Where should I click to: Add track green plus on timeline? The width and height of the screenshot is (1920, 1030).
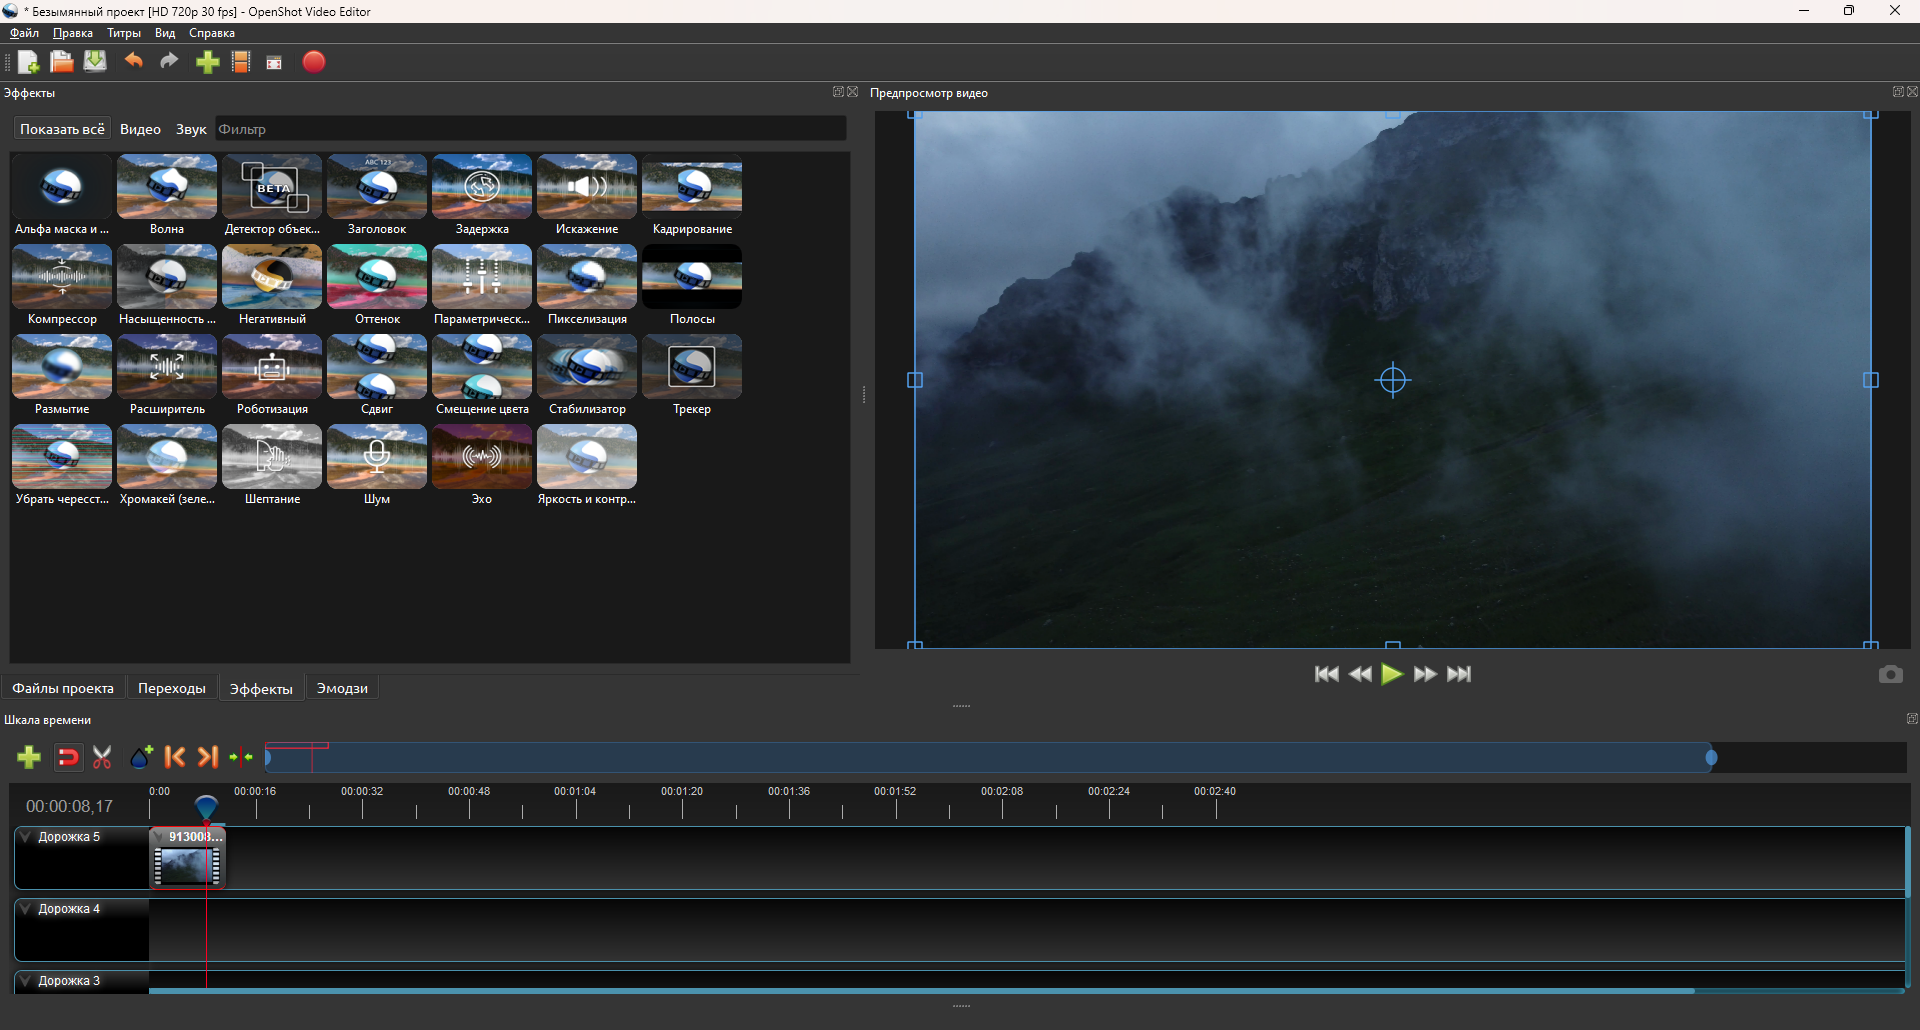29,757
